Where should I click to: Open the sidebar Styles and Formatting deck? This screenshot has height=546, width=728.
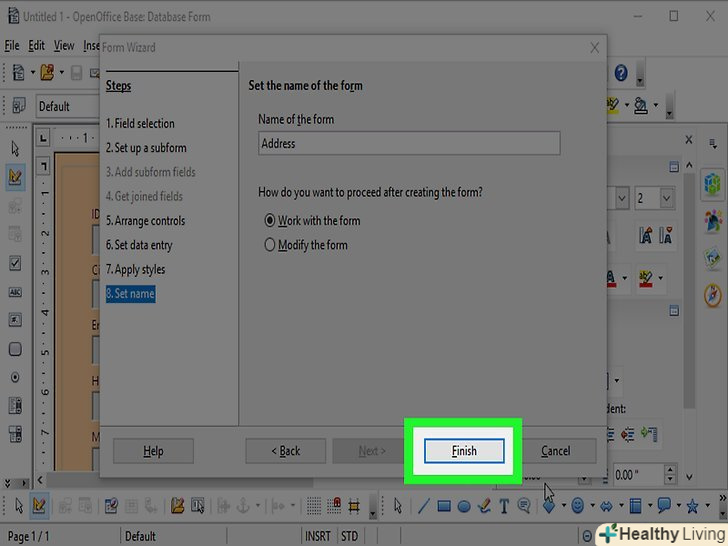point(713,221)
